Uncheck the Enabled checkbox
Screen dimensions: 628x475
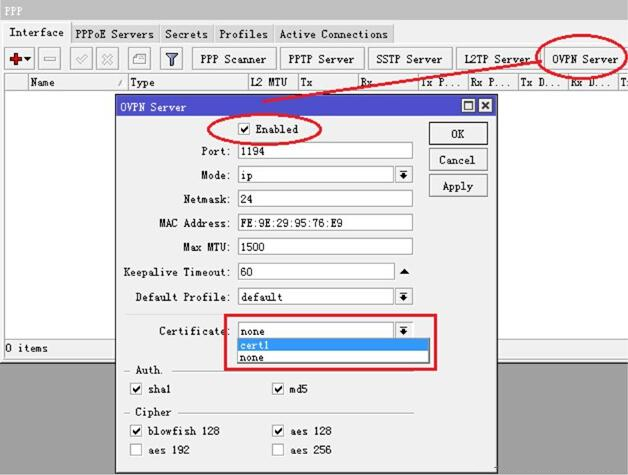[245, 130]
